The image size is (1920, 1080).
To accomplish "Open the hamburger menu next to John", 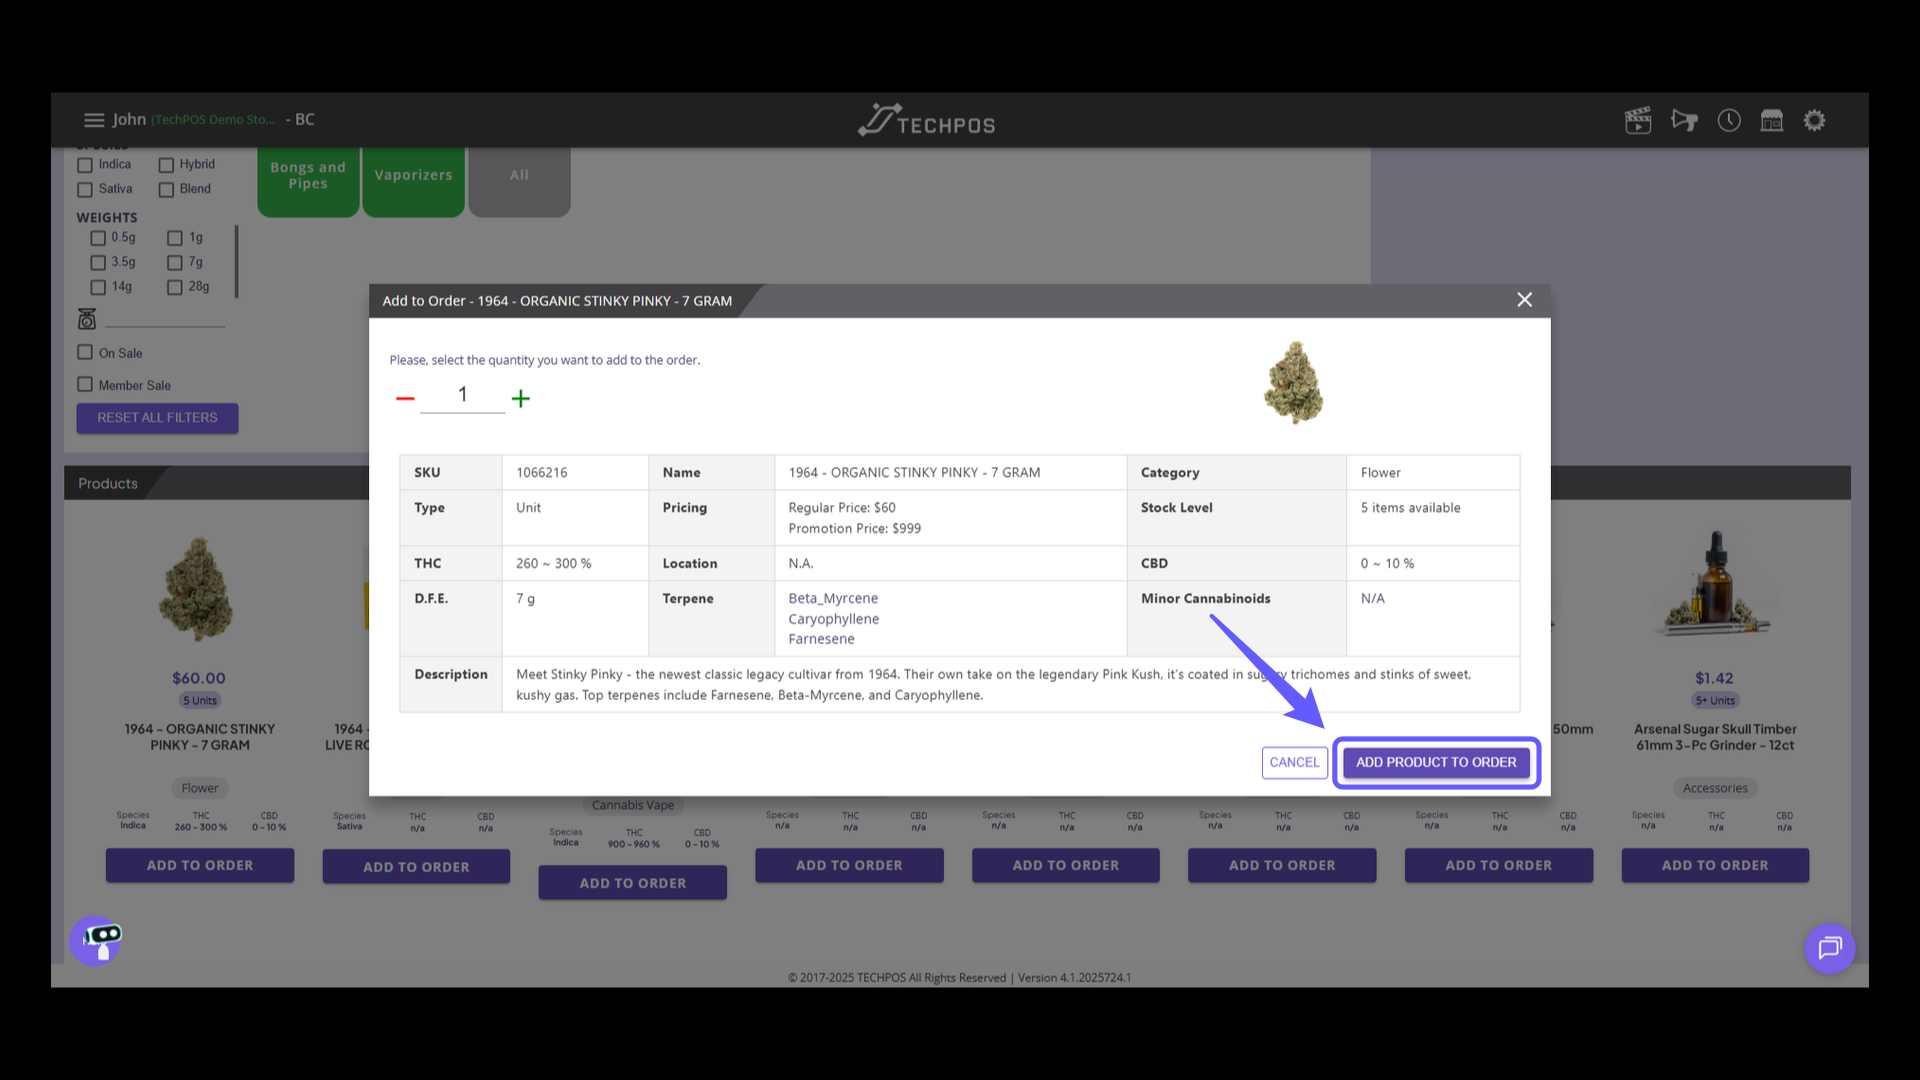I will click(x=94, y=120).
